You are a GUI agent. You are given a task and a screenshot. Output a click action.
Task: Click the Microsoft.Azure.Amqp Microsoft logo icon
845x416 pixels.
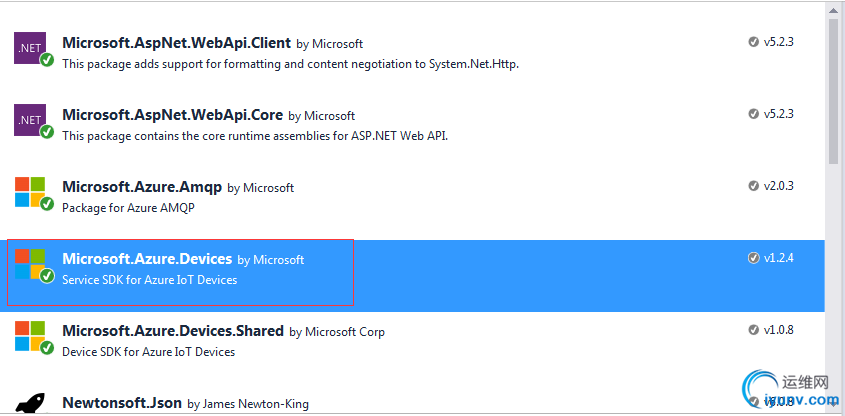[x=29, y=192]
